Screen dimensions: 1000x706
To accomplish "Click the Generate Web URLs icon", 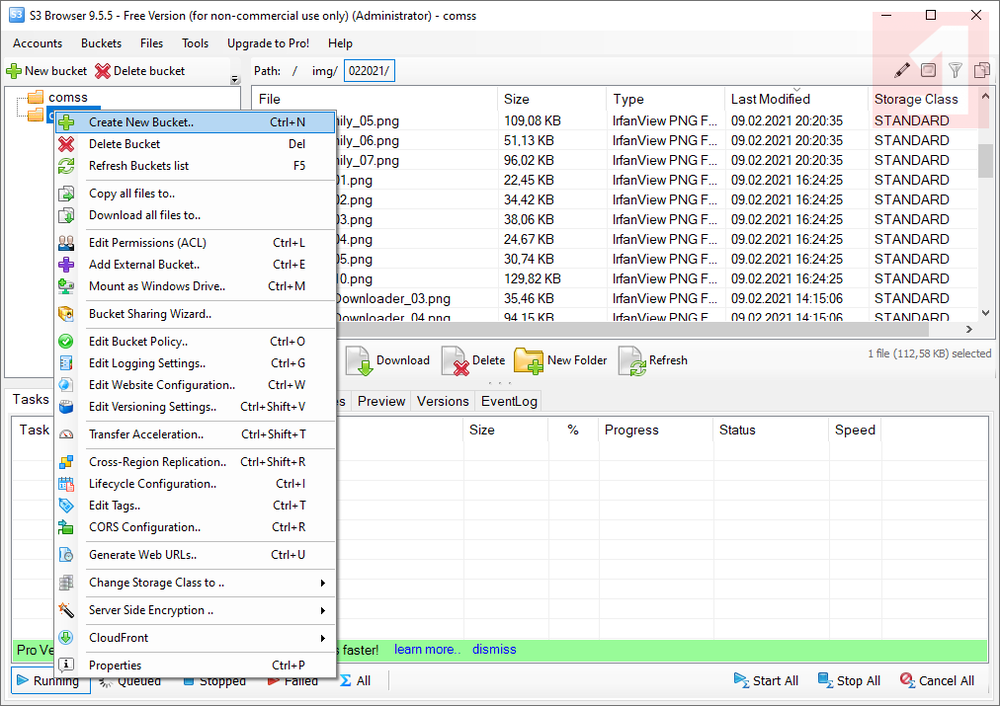I will click(66, 555).
